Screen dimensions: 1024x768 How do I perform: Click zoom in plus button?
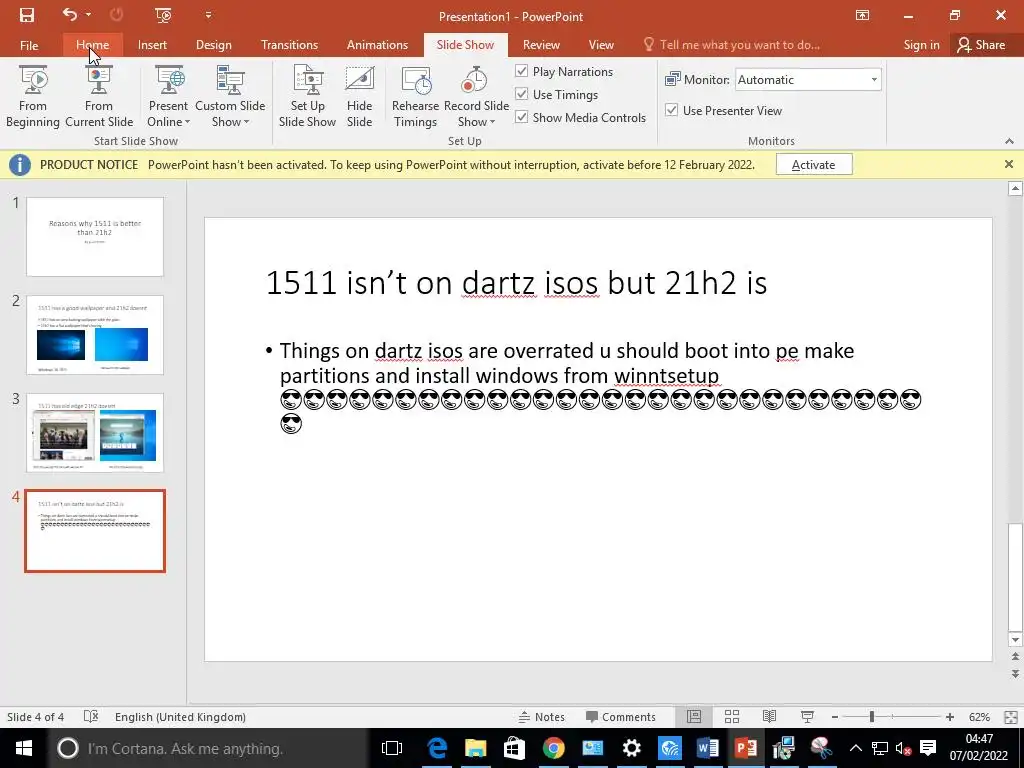950,716
